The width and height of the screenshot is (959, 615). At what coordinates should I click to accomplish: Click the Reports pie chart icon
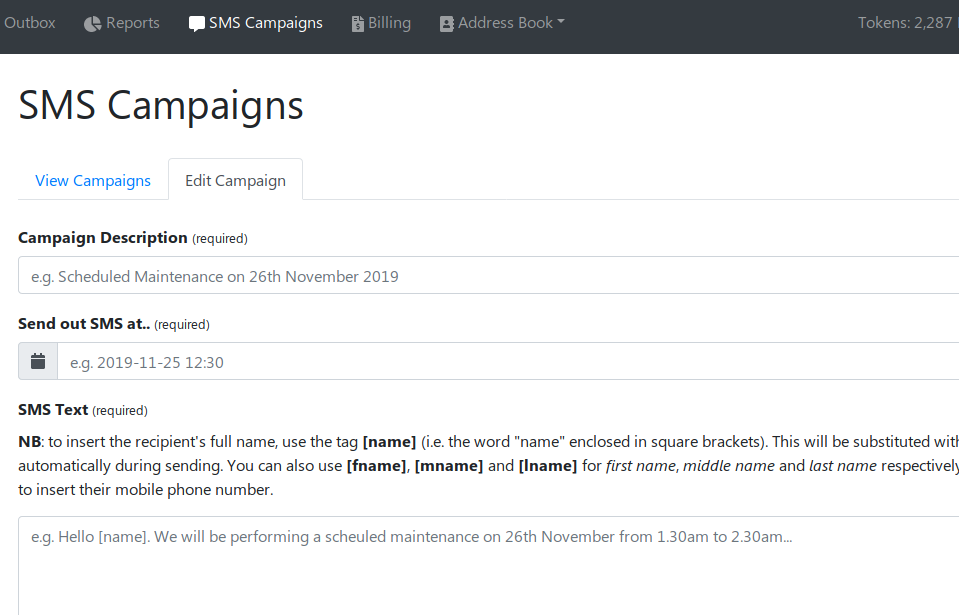(x=92, y=24)
